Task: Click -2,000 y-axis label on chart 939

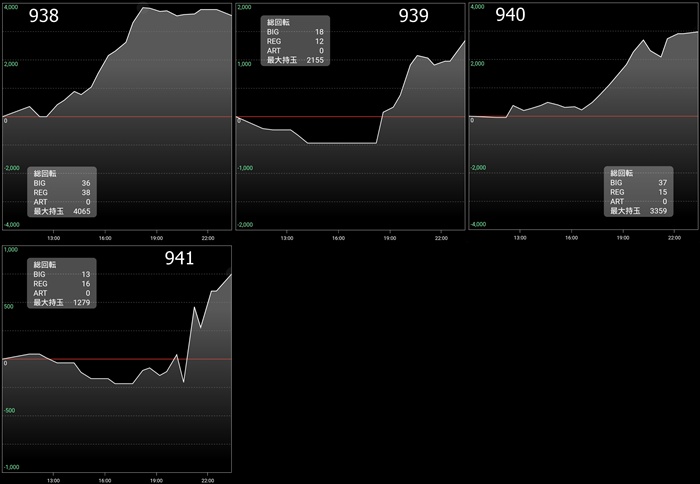Action: [x=245, y=225]
